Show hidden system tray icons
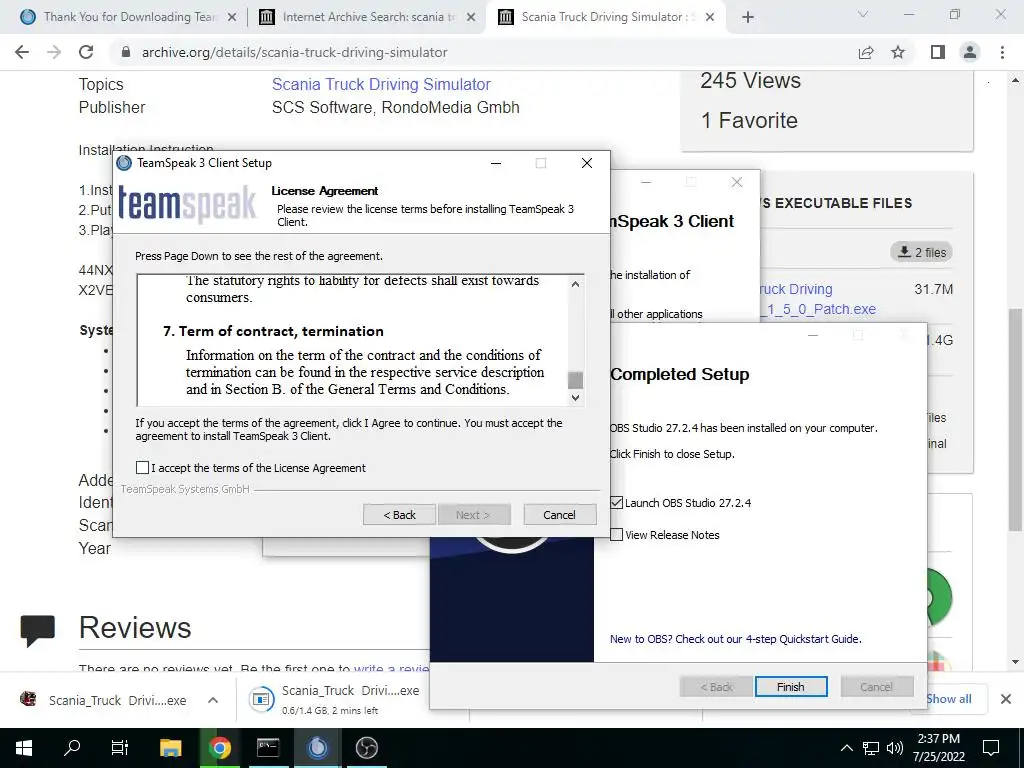This screenshot has height=768, width=1024. [846, 748]
